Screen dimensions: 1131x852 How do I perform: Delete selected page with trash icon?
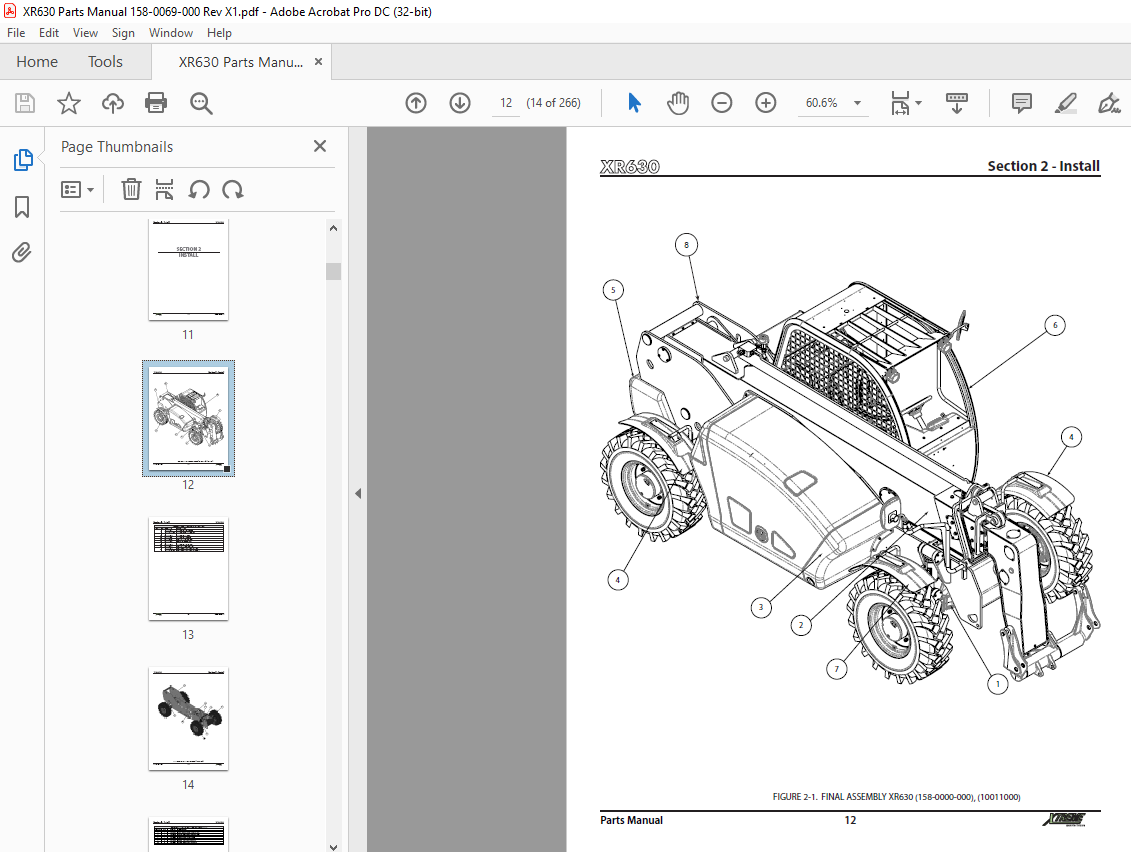tap(131, 190)
